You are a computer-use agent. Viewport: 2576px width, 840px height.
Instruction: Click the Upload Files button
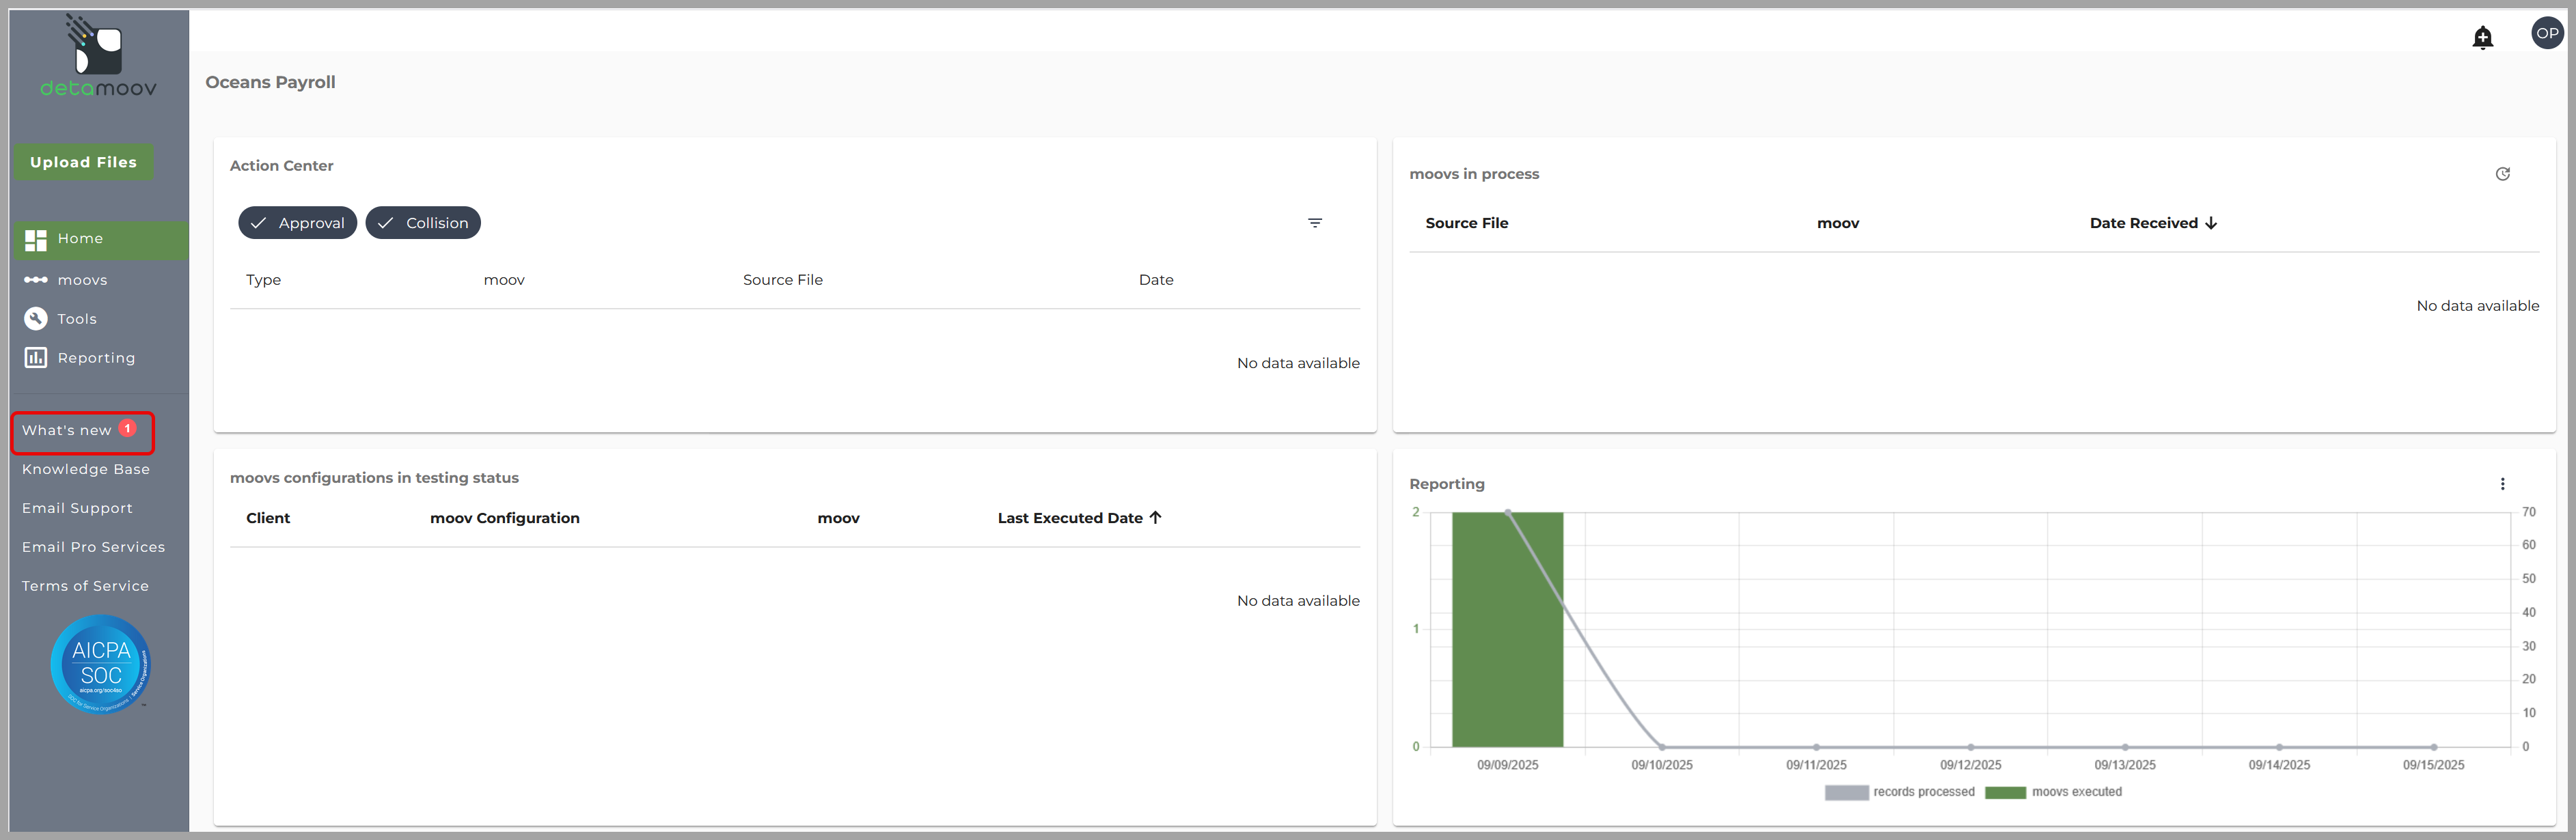coord(83,162)
